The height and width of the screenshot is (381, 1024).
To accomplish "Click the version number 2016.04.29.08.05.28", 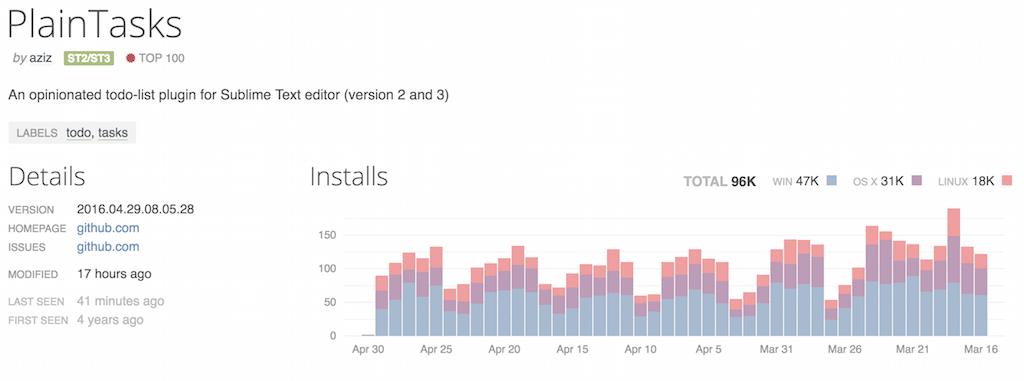I will (x=135, y=210).
